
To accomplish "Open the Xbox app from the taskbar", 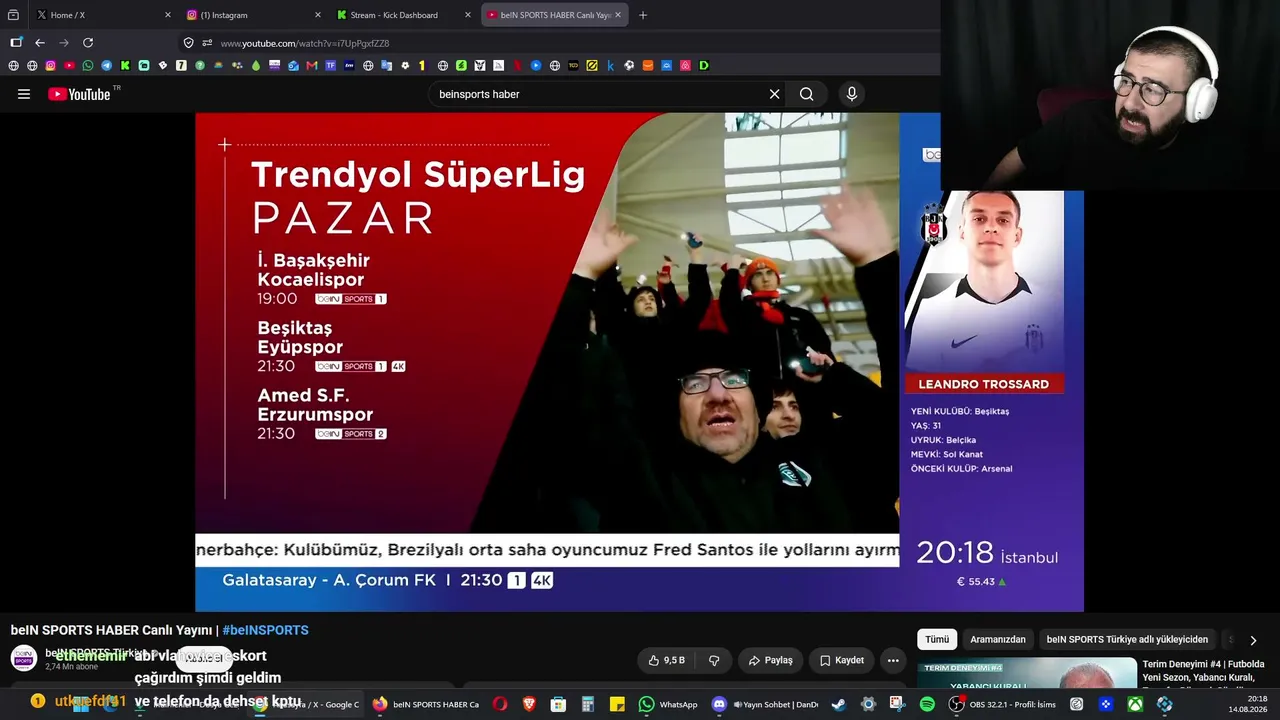I will 1135,704.
